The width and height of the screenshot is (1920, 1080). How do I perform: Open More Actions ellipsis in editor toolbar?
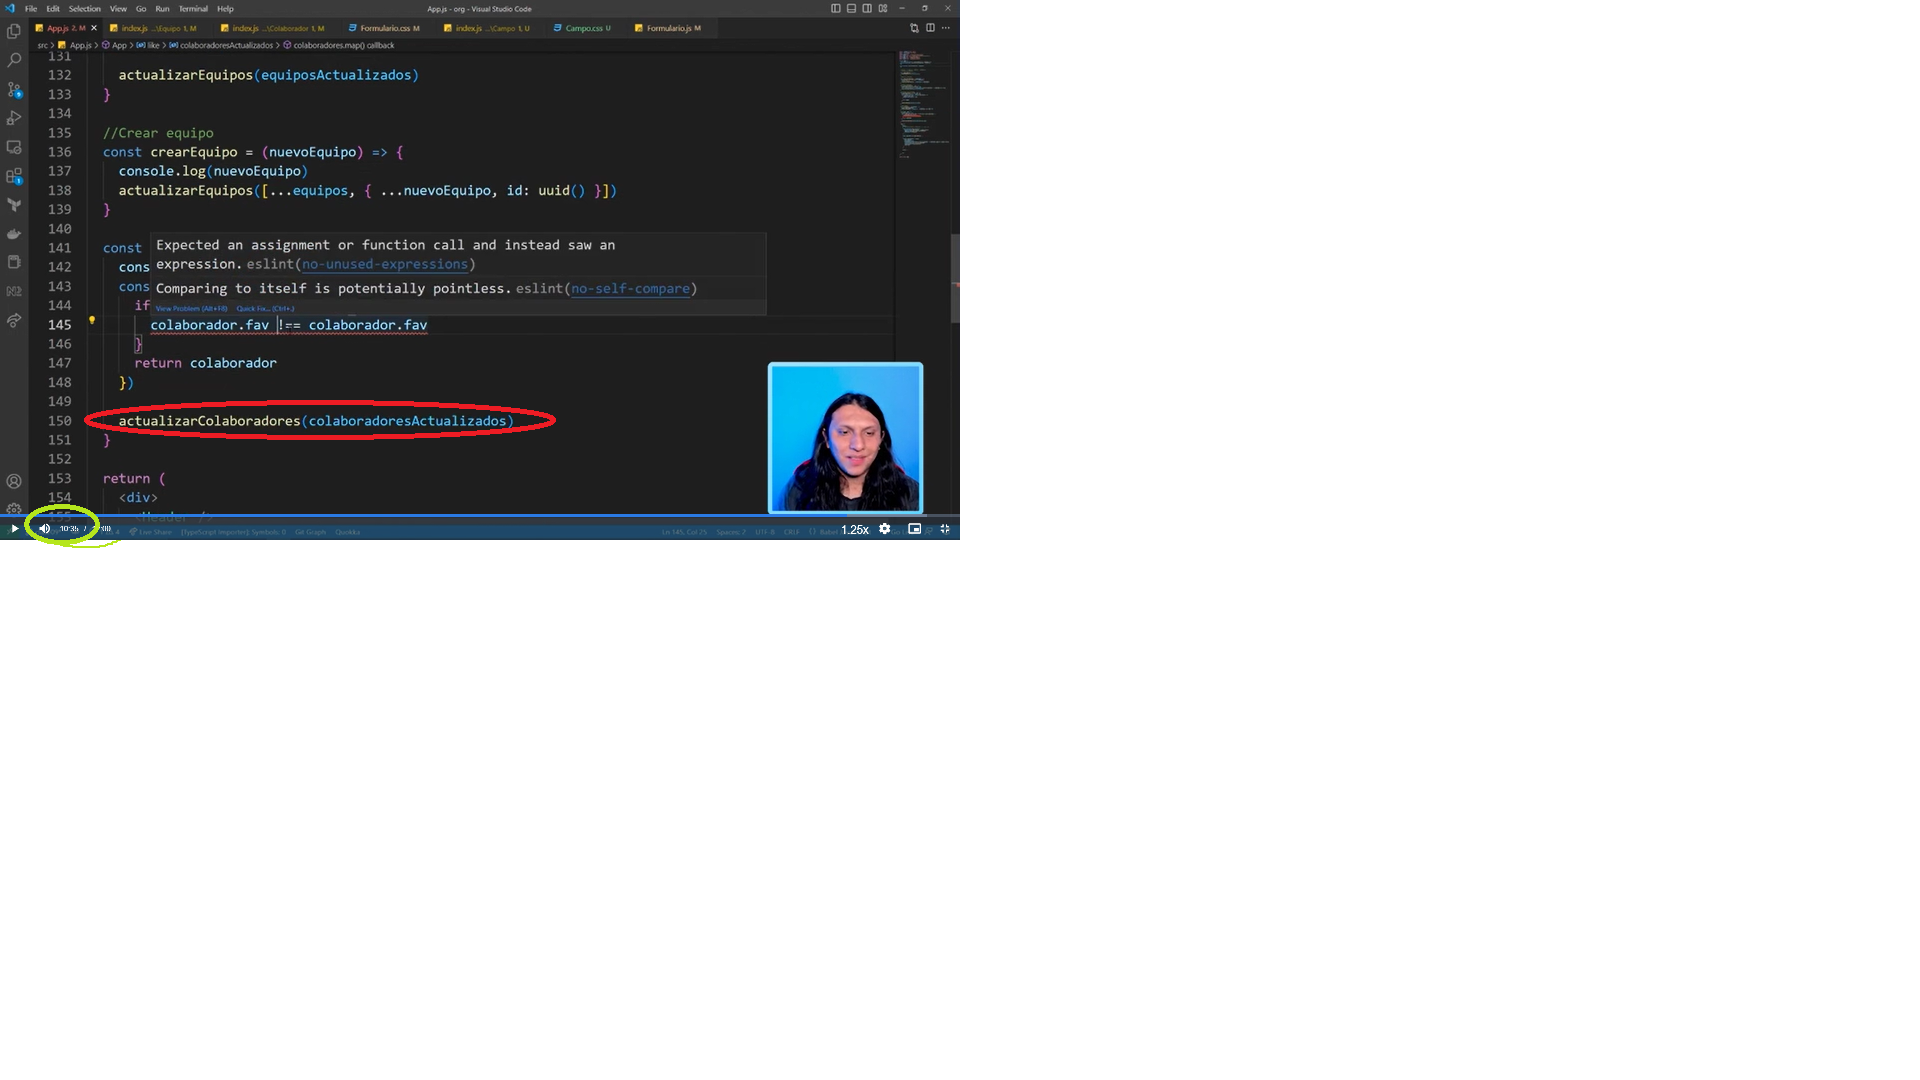click(946, 28)
